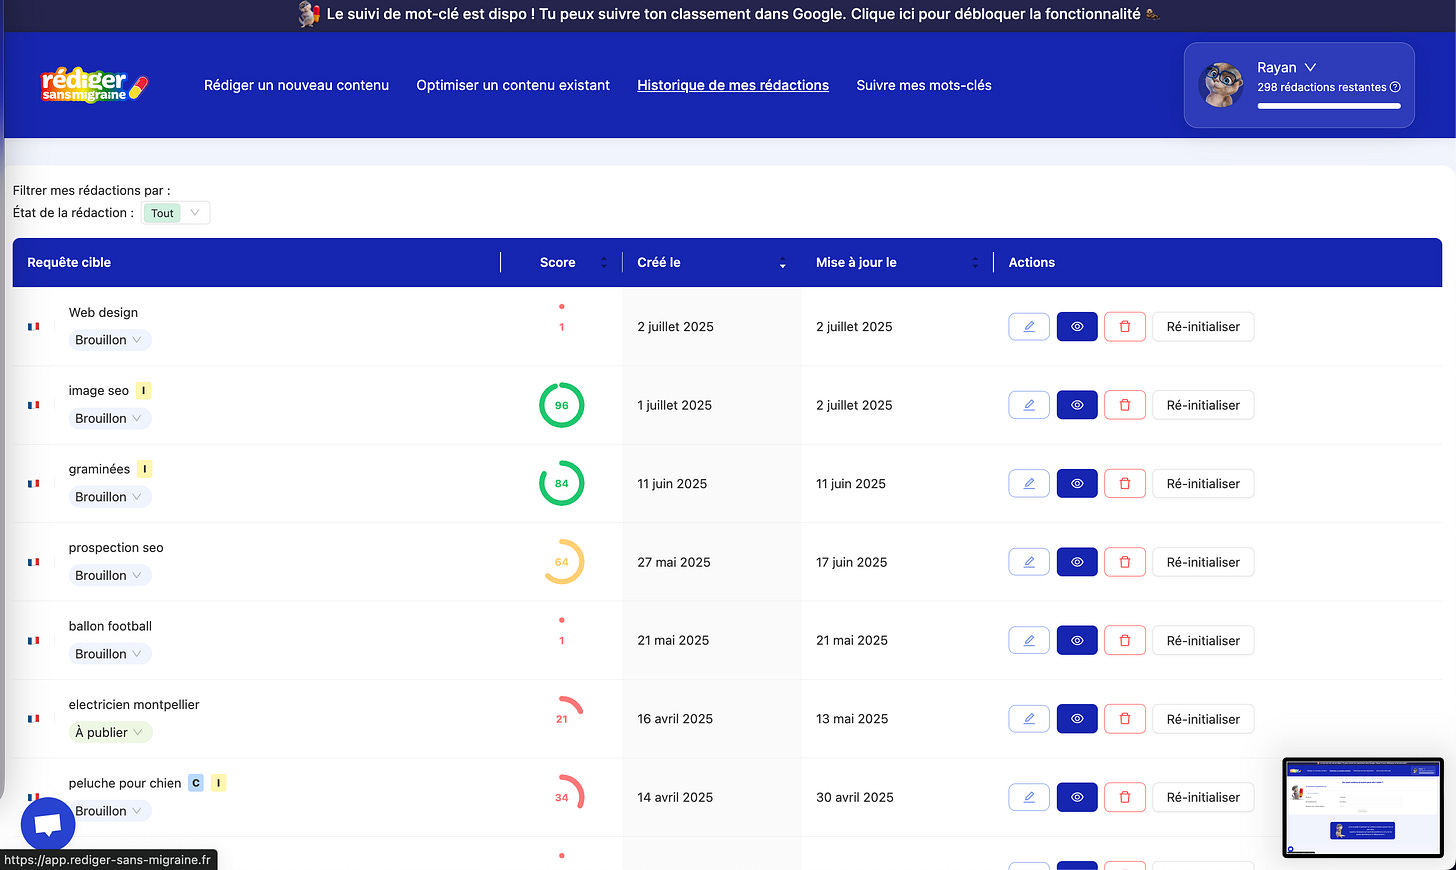The image size is (1456, 870).
Task: Click the 84 score gauge for graminées
Action: [x=562, y=484]
